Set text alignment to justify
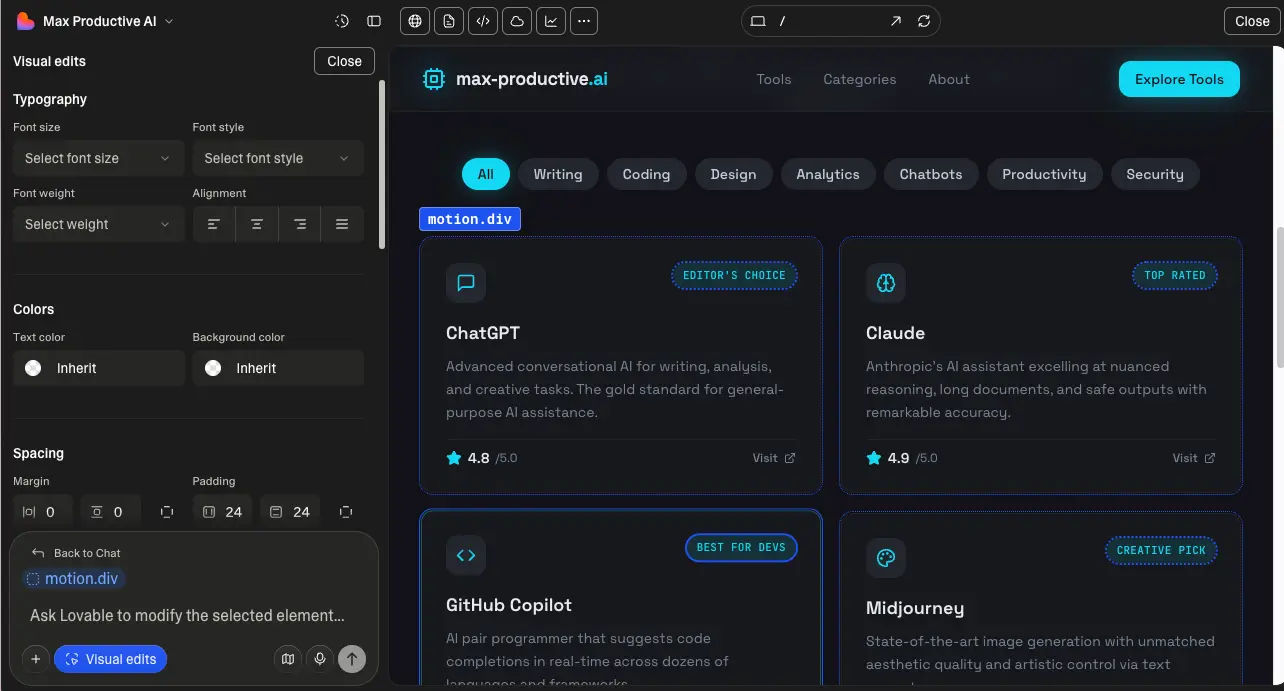 (342, 224)
